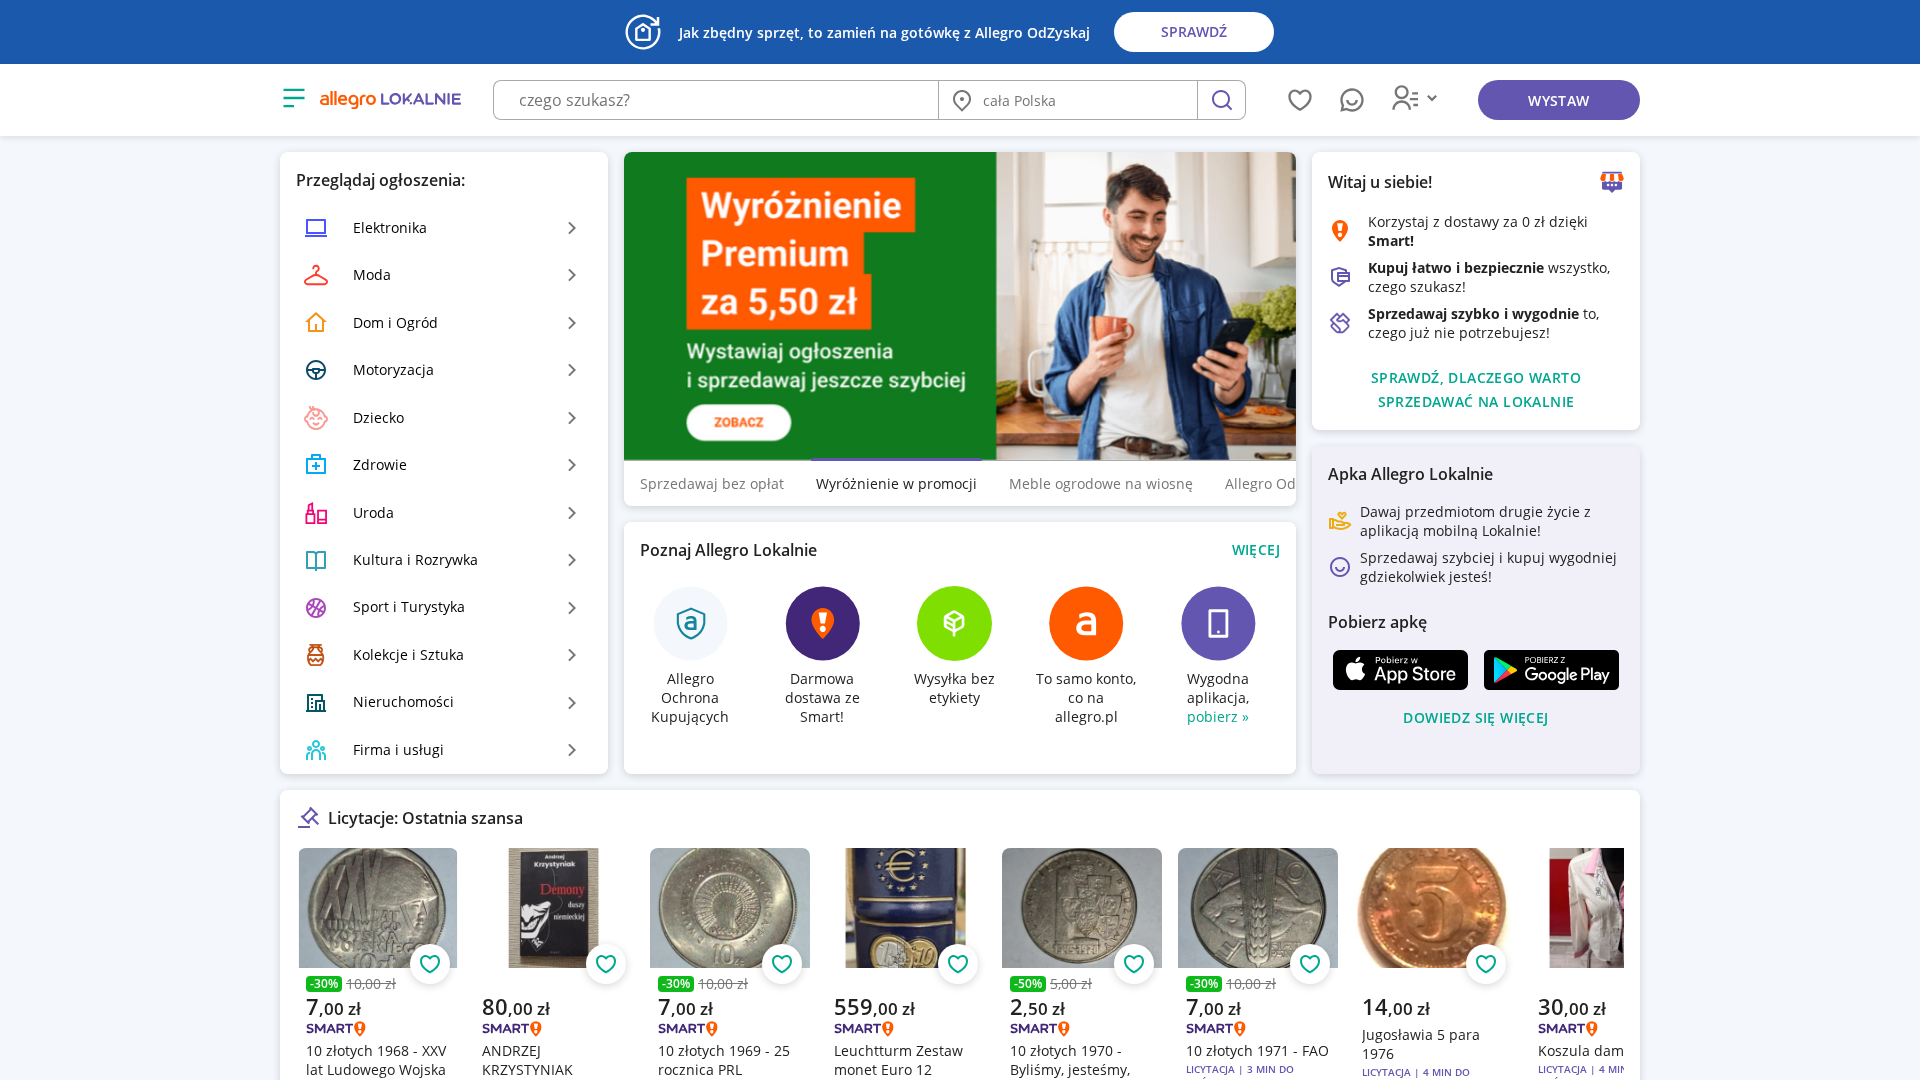Click the czego szukasz search field
The height and width of the screenshot is (1080, 1920).
coord(716,100)
